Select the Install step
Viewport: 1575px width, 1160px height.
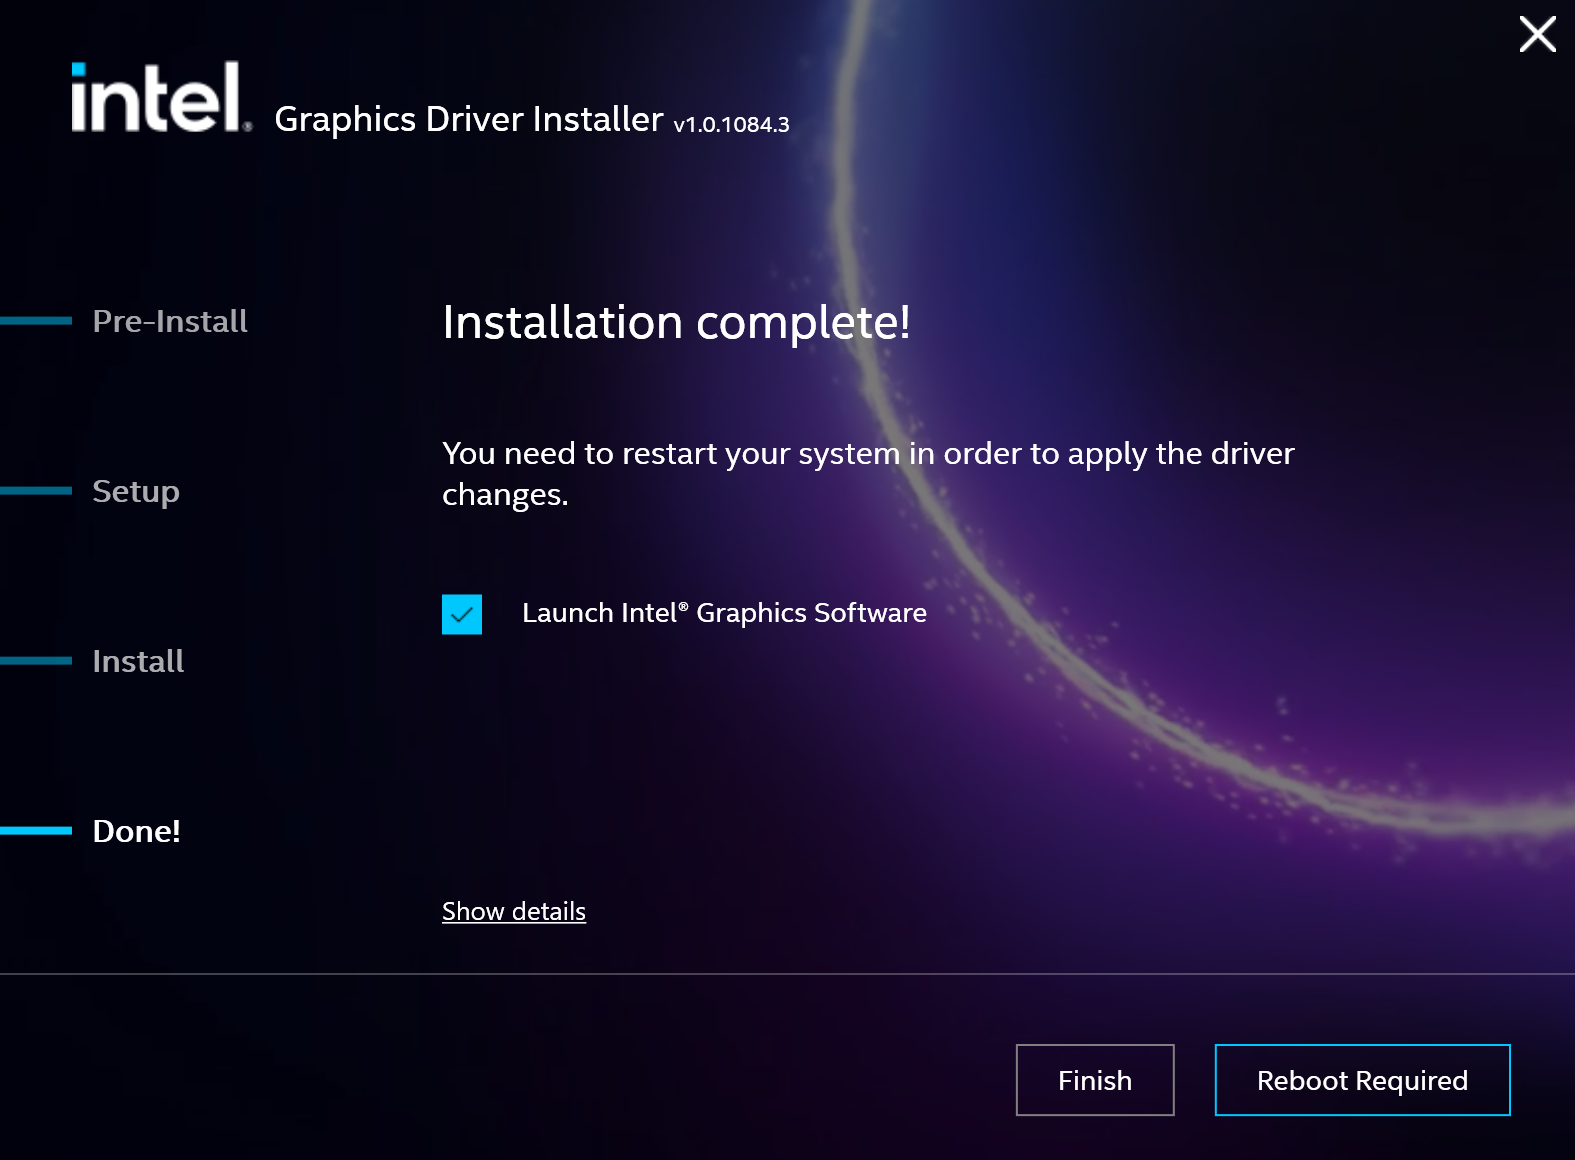click(x=138, y=661)
